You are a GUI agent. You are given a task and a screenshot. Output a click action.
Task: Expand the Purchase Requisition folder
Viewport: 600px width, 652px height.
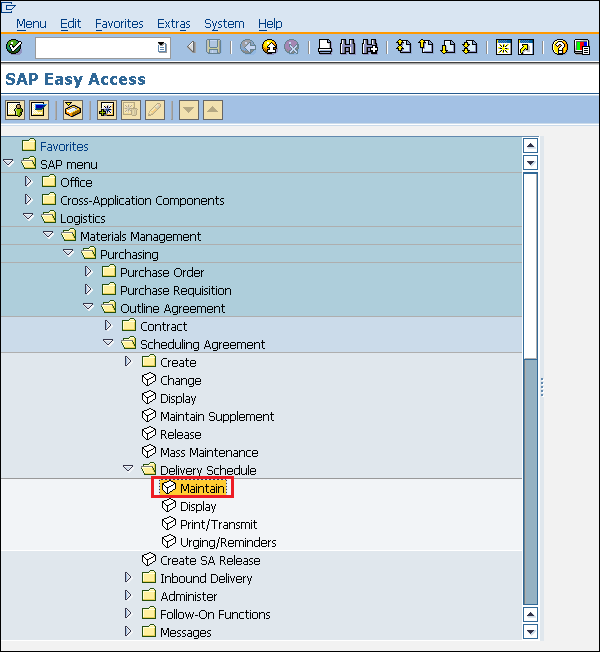point(88,289)
